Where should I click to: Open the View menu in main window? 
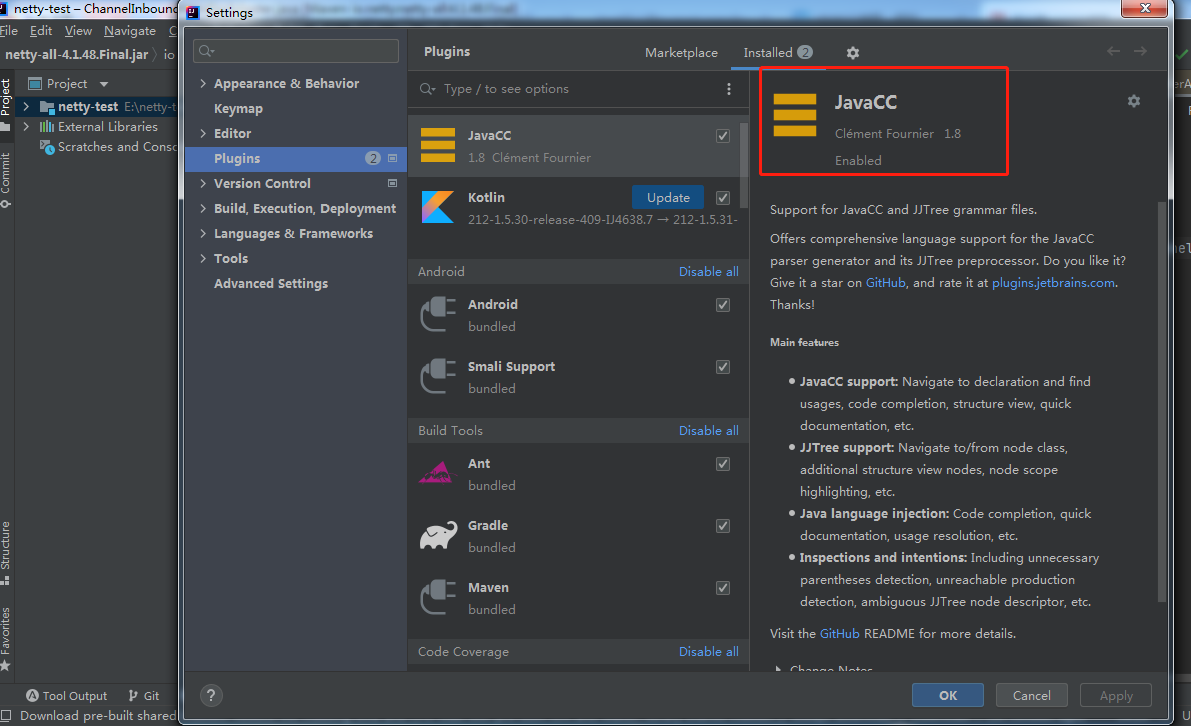pos(78,30)
